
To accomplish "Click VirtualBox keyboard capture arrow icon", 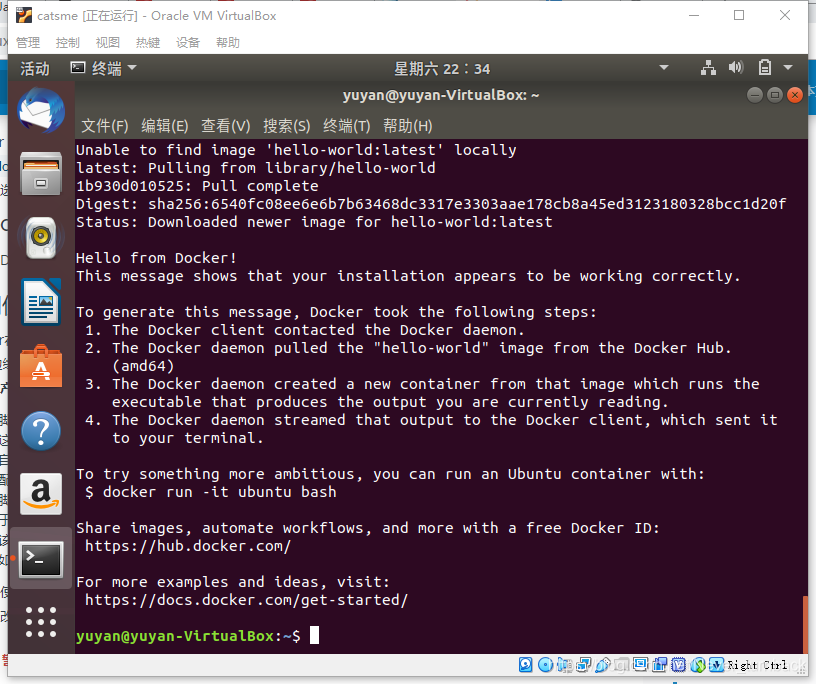I will [717, 665].
